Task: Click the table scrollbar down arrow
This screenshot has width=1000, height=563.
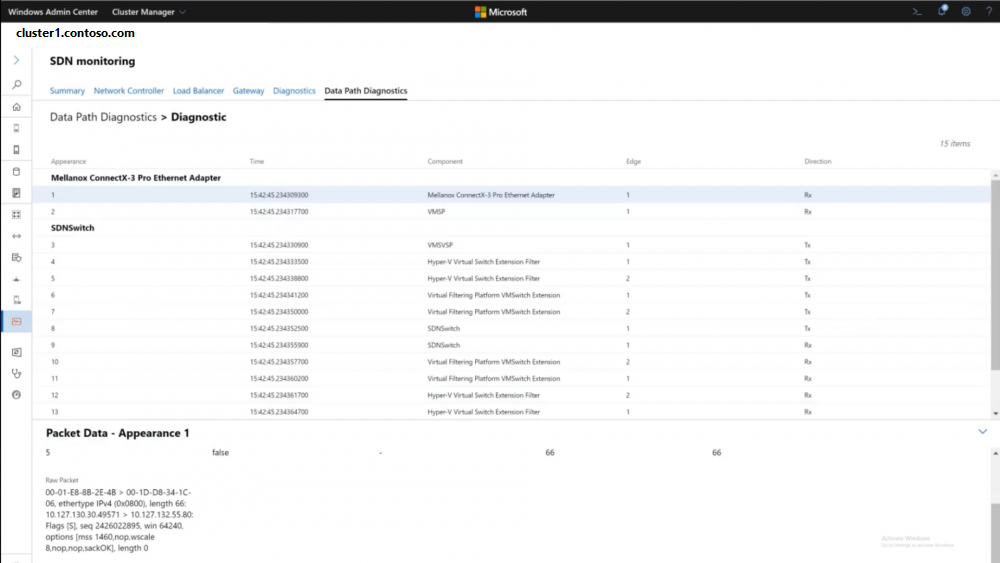Action: pos(995,414)
